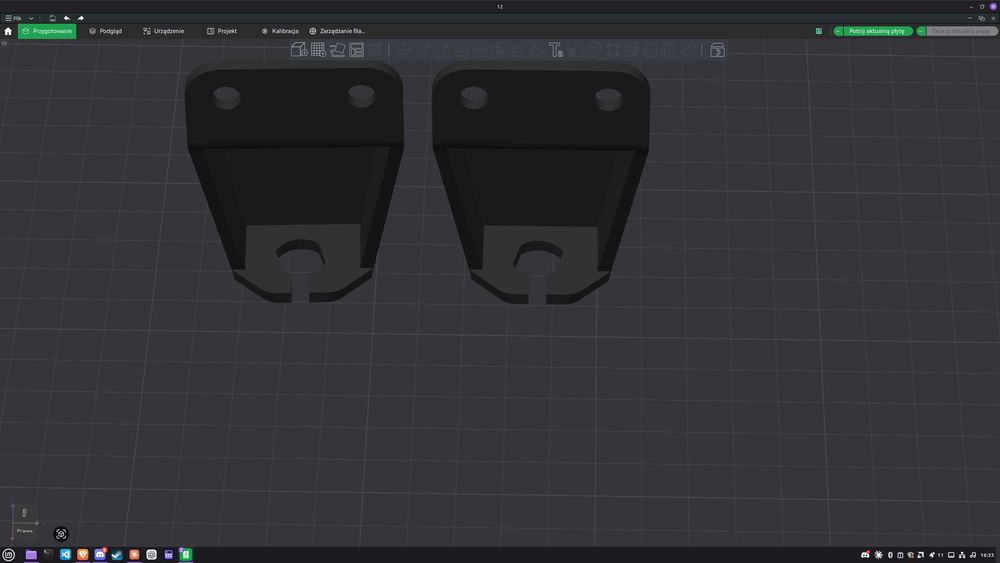Click the green icon left of Potnij button

819,31
